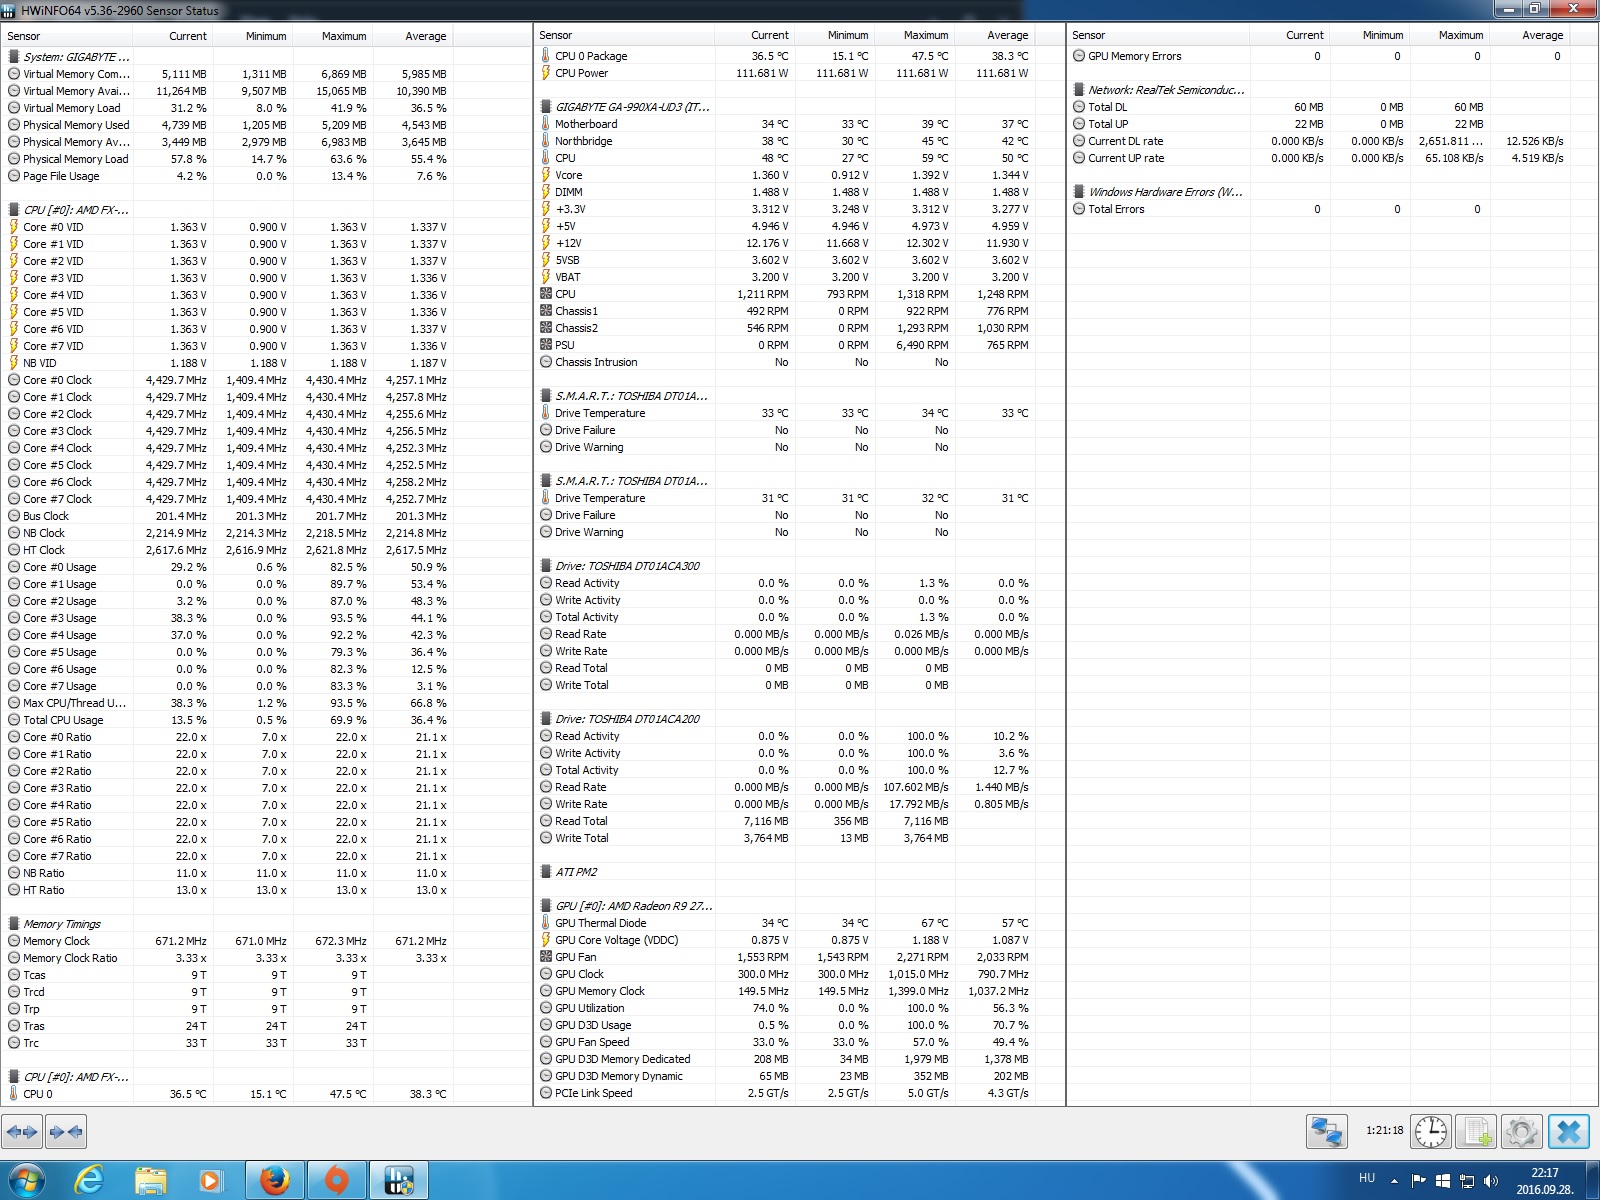
Task: Select the Page File Usage row
Action: 266,176
